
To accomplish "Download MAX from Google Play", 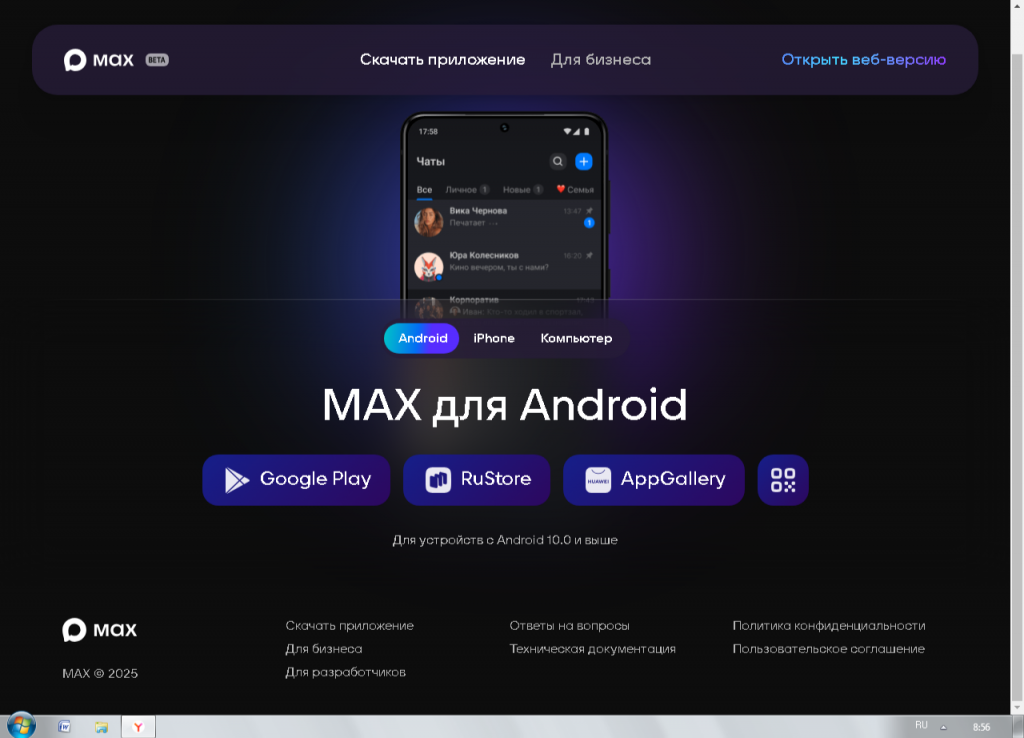I will [297, 480].
